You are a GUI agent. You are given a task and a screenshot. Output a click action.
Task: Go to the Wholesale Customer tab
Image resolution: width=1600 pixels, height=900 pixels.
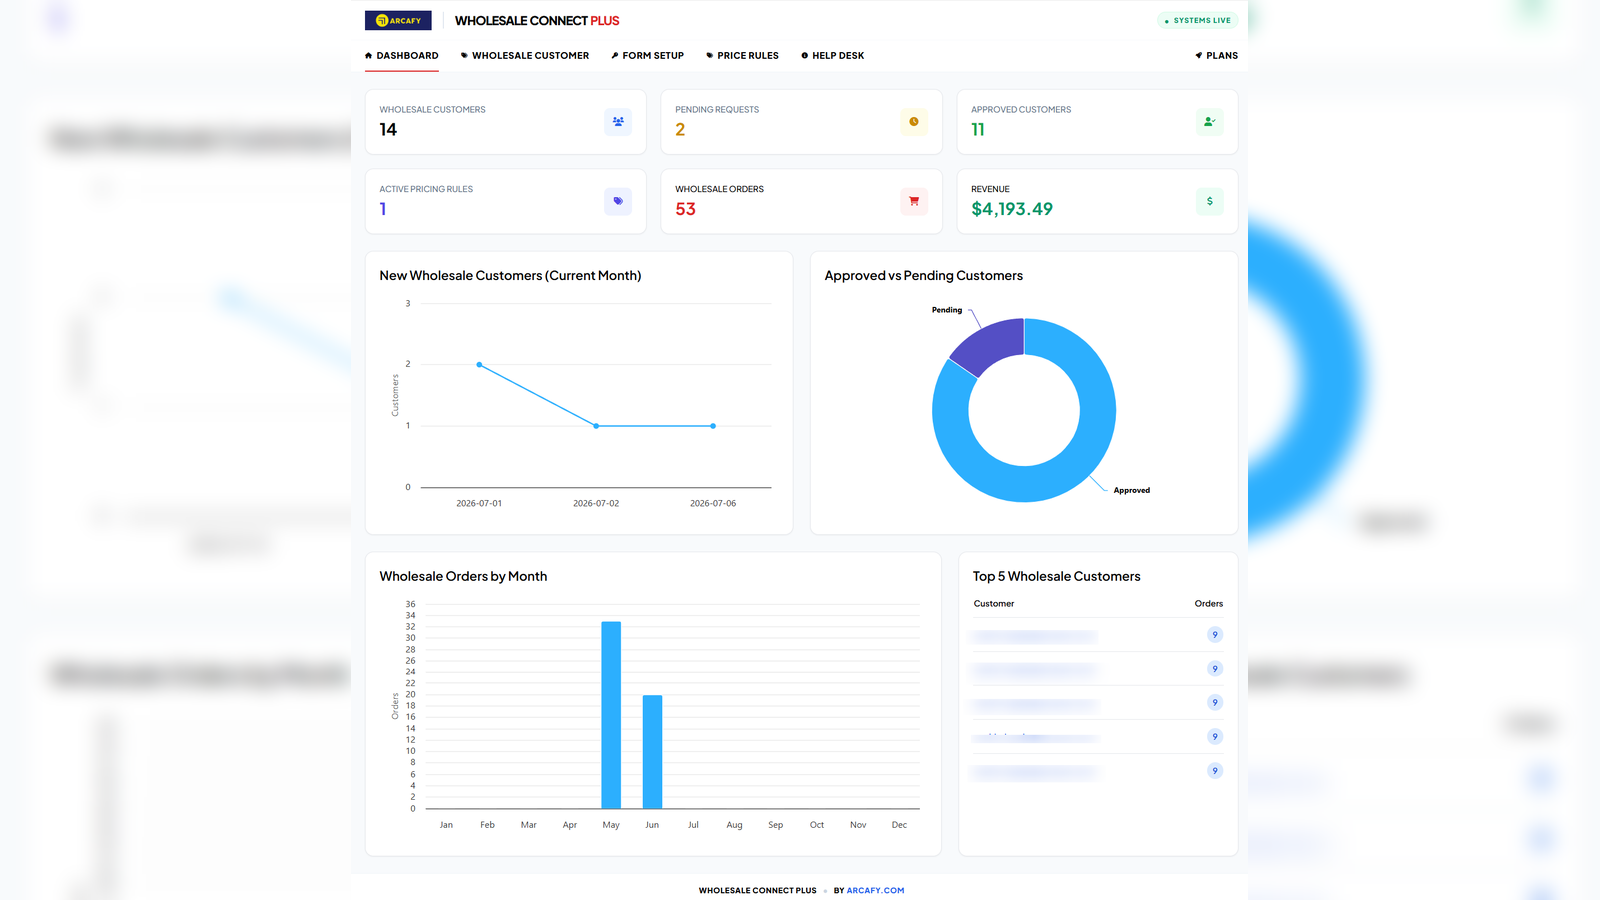point(525,56)
